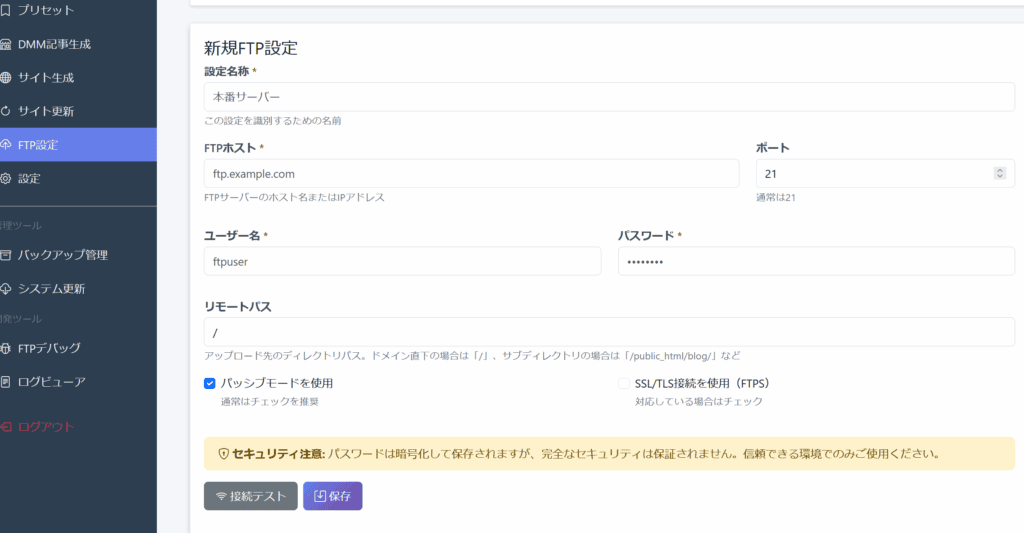
Task: Click the hint text この設定を識別するための名前
Action: (x=272, y=121)
